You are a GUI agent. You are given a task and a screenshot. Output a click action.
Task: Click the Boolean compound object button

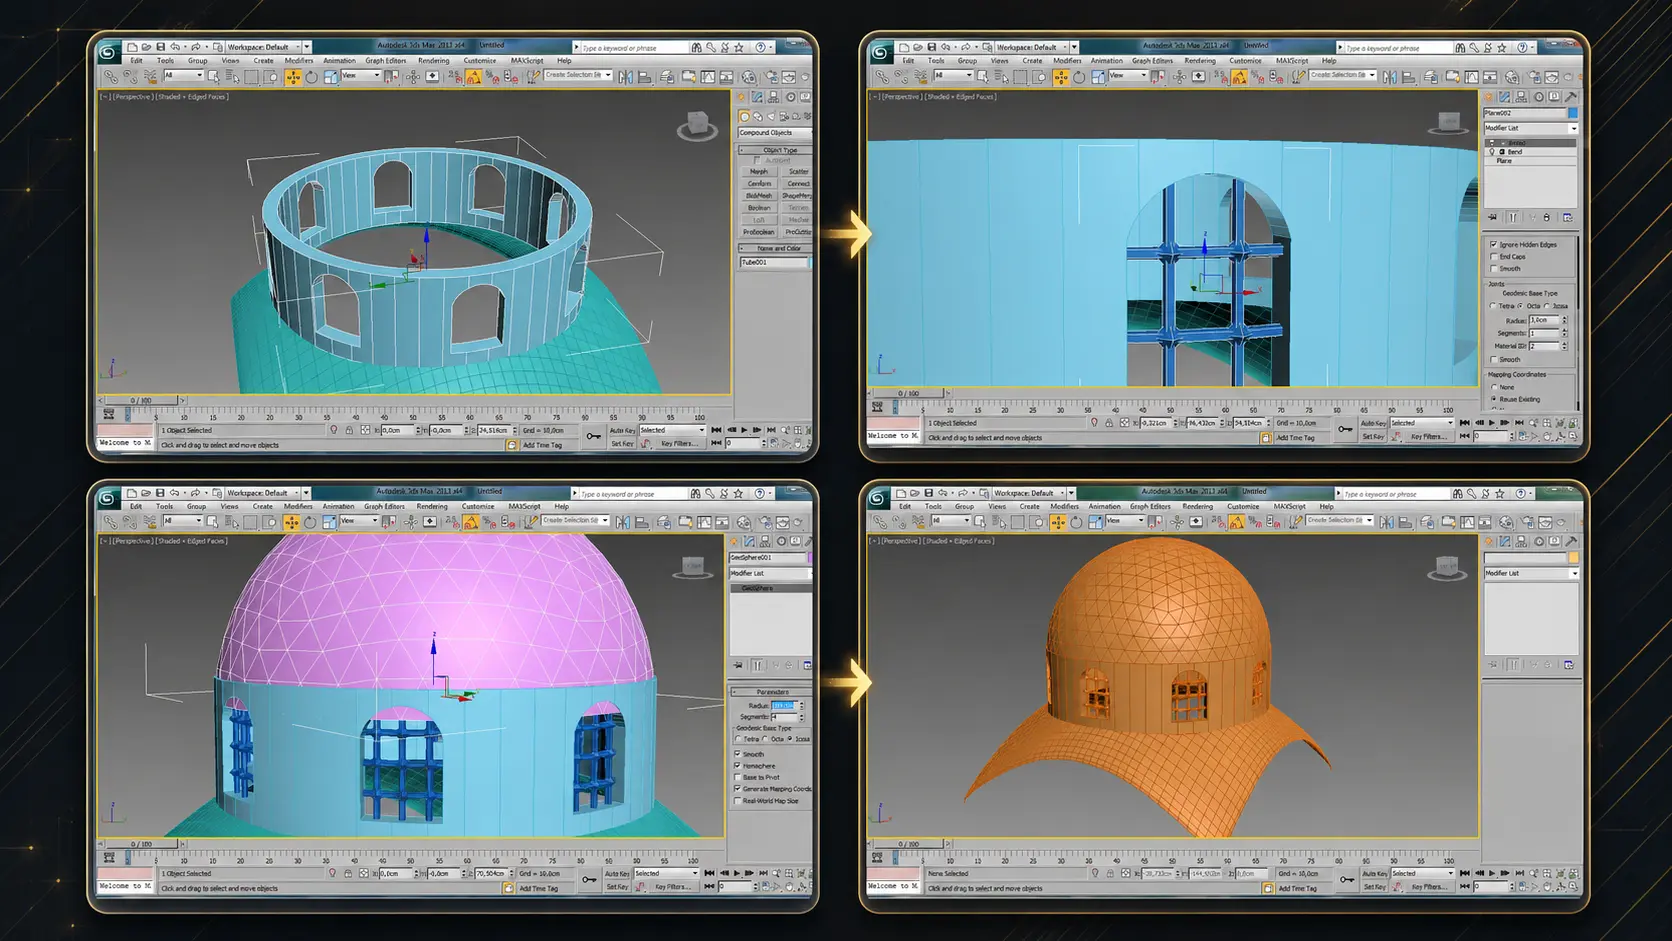[x=759, y=208]
